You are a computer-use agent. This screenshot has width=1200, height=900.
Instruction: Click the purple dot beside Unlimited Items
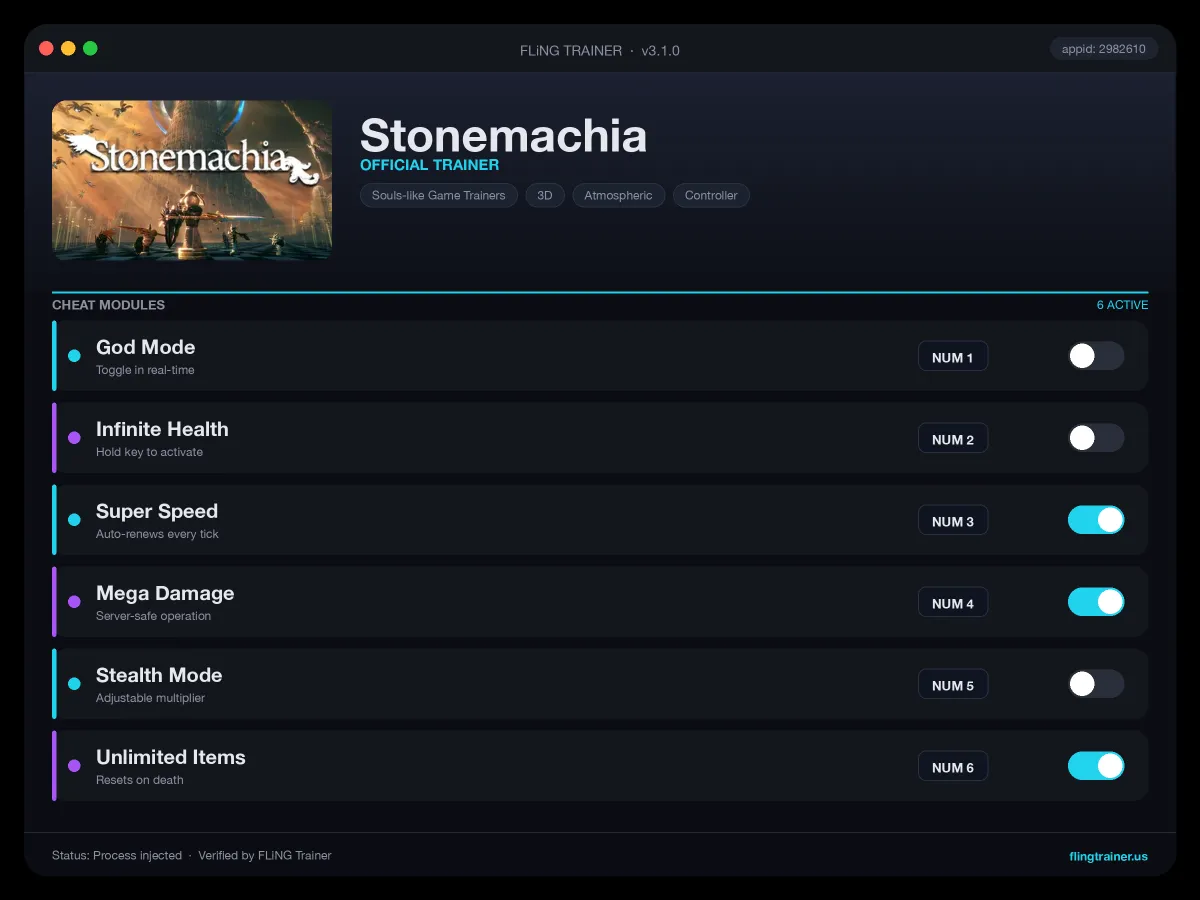(x=74, y=766)
